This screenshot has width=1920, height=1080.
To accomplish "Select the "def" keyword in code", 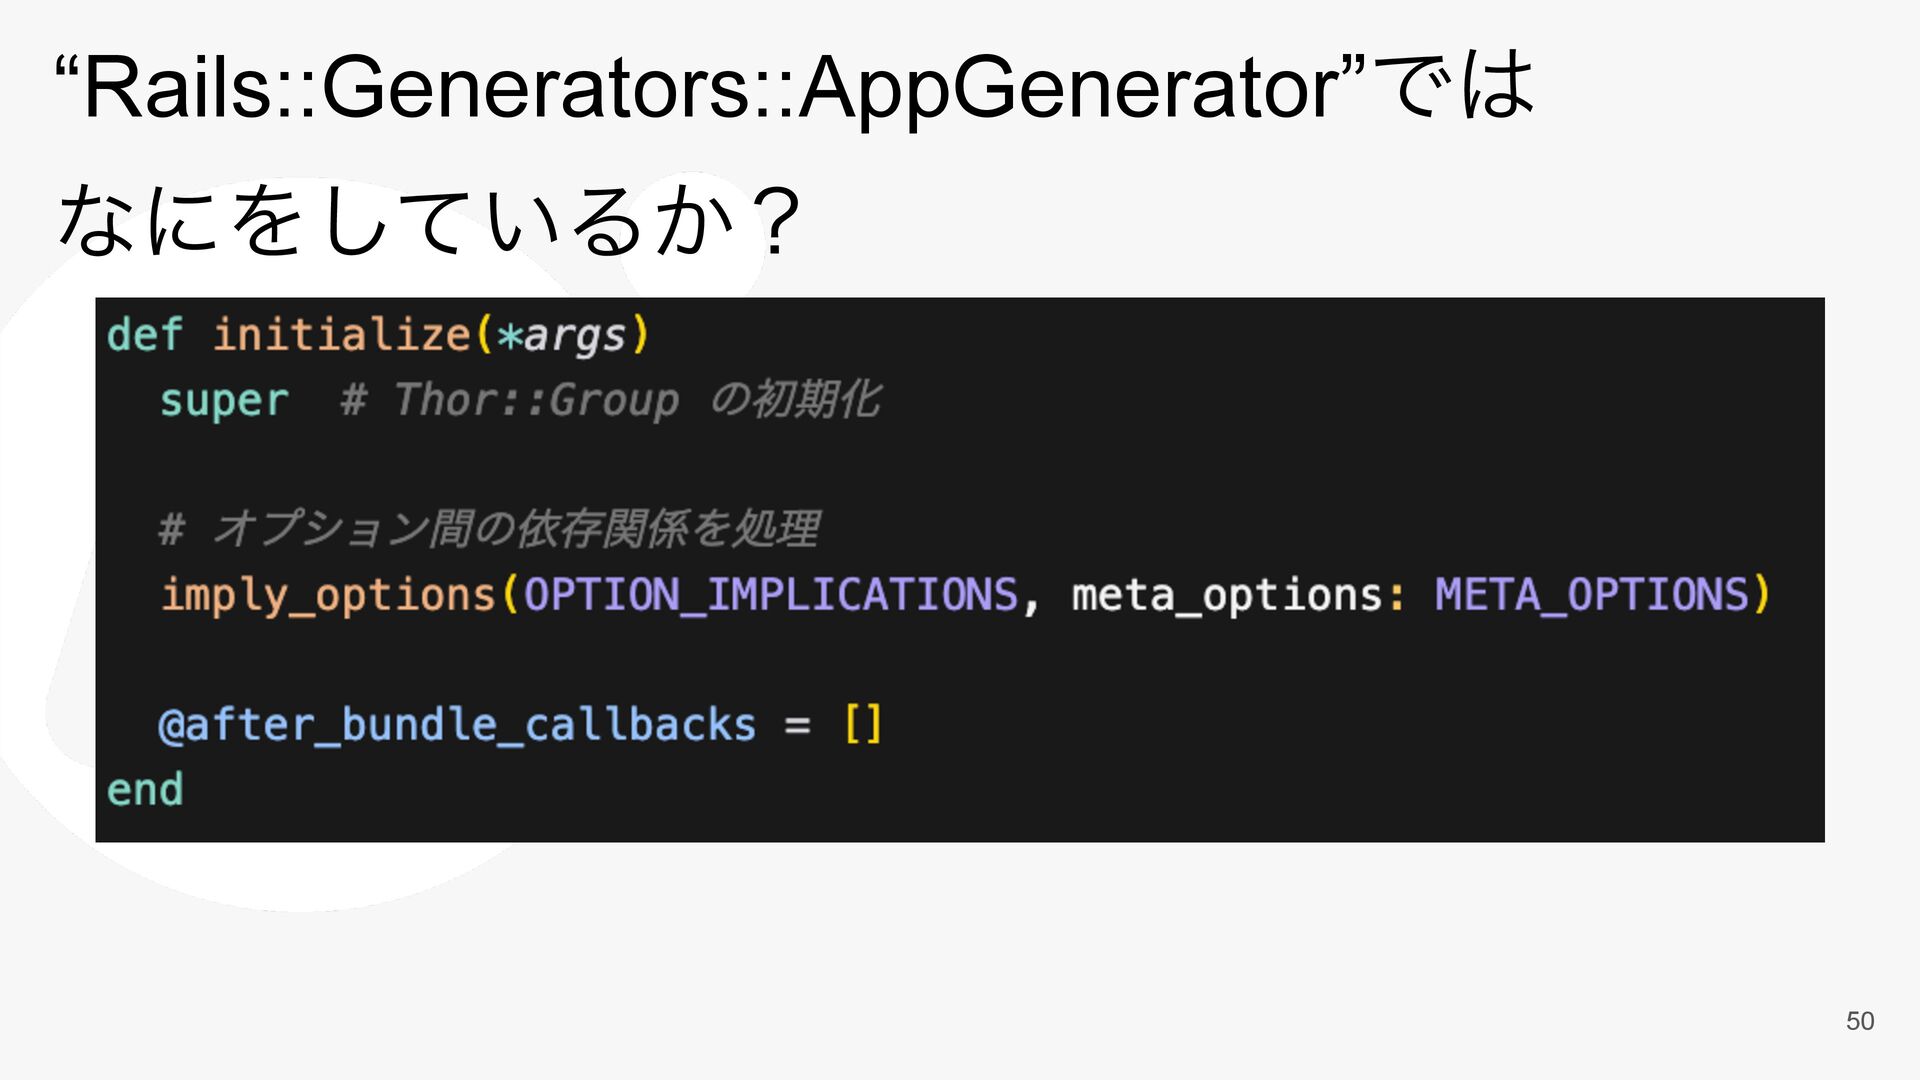I will [x=145, y=334].
